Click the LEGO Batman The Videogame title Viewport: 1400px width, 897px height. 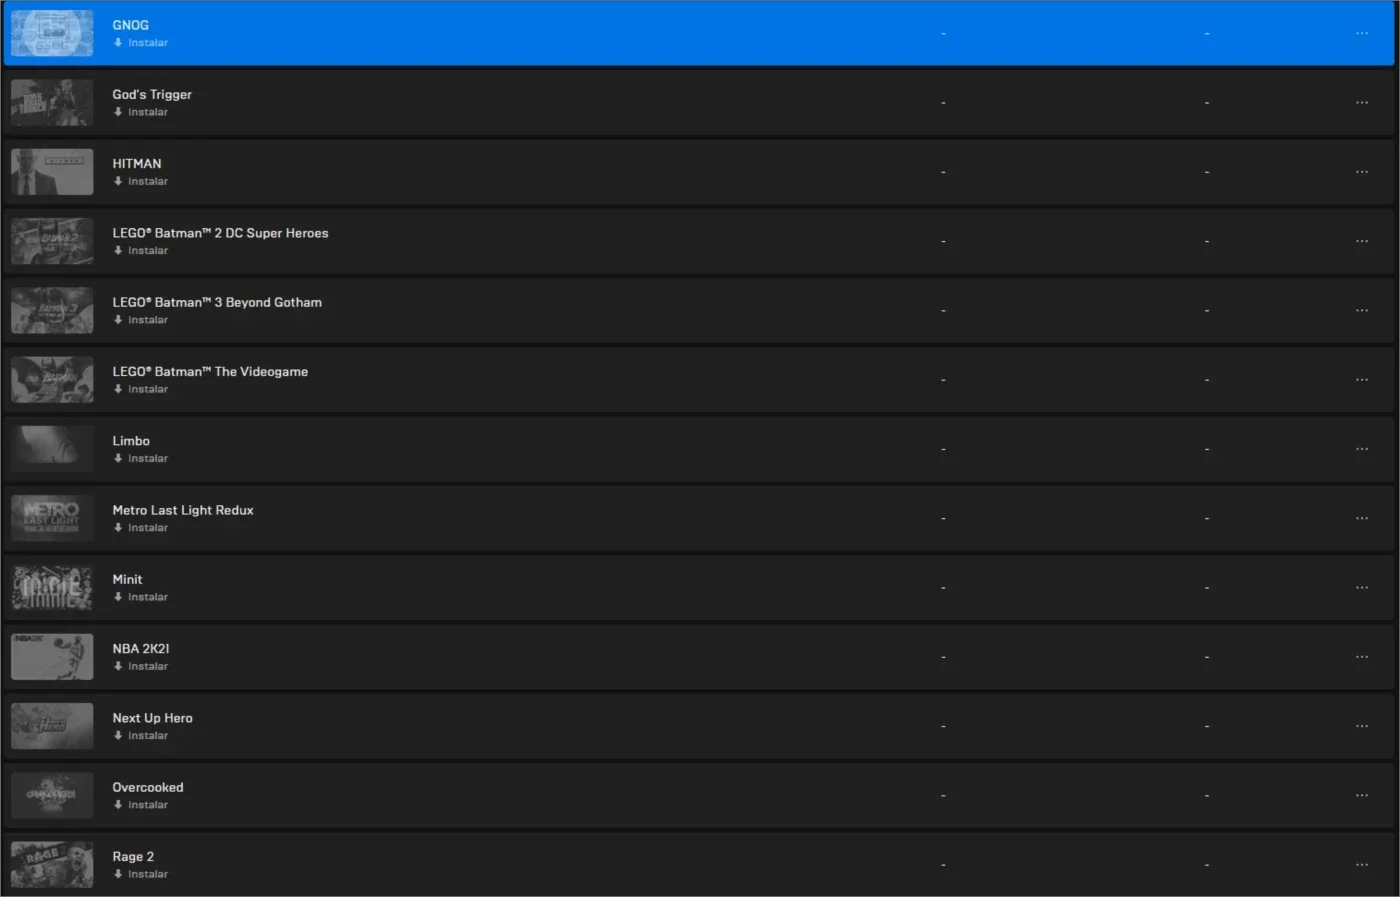(210, 371)
